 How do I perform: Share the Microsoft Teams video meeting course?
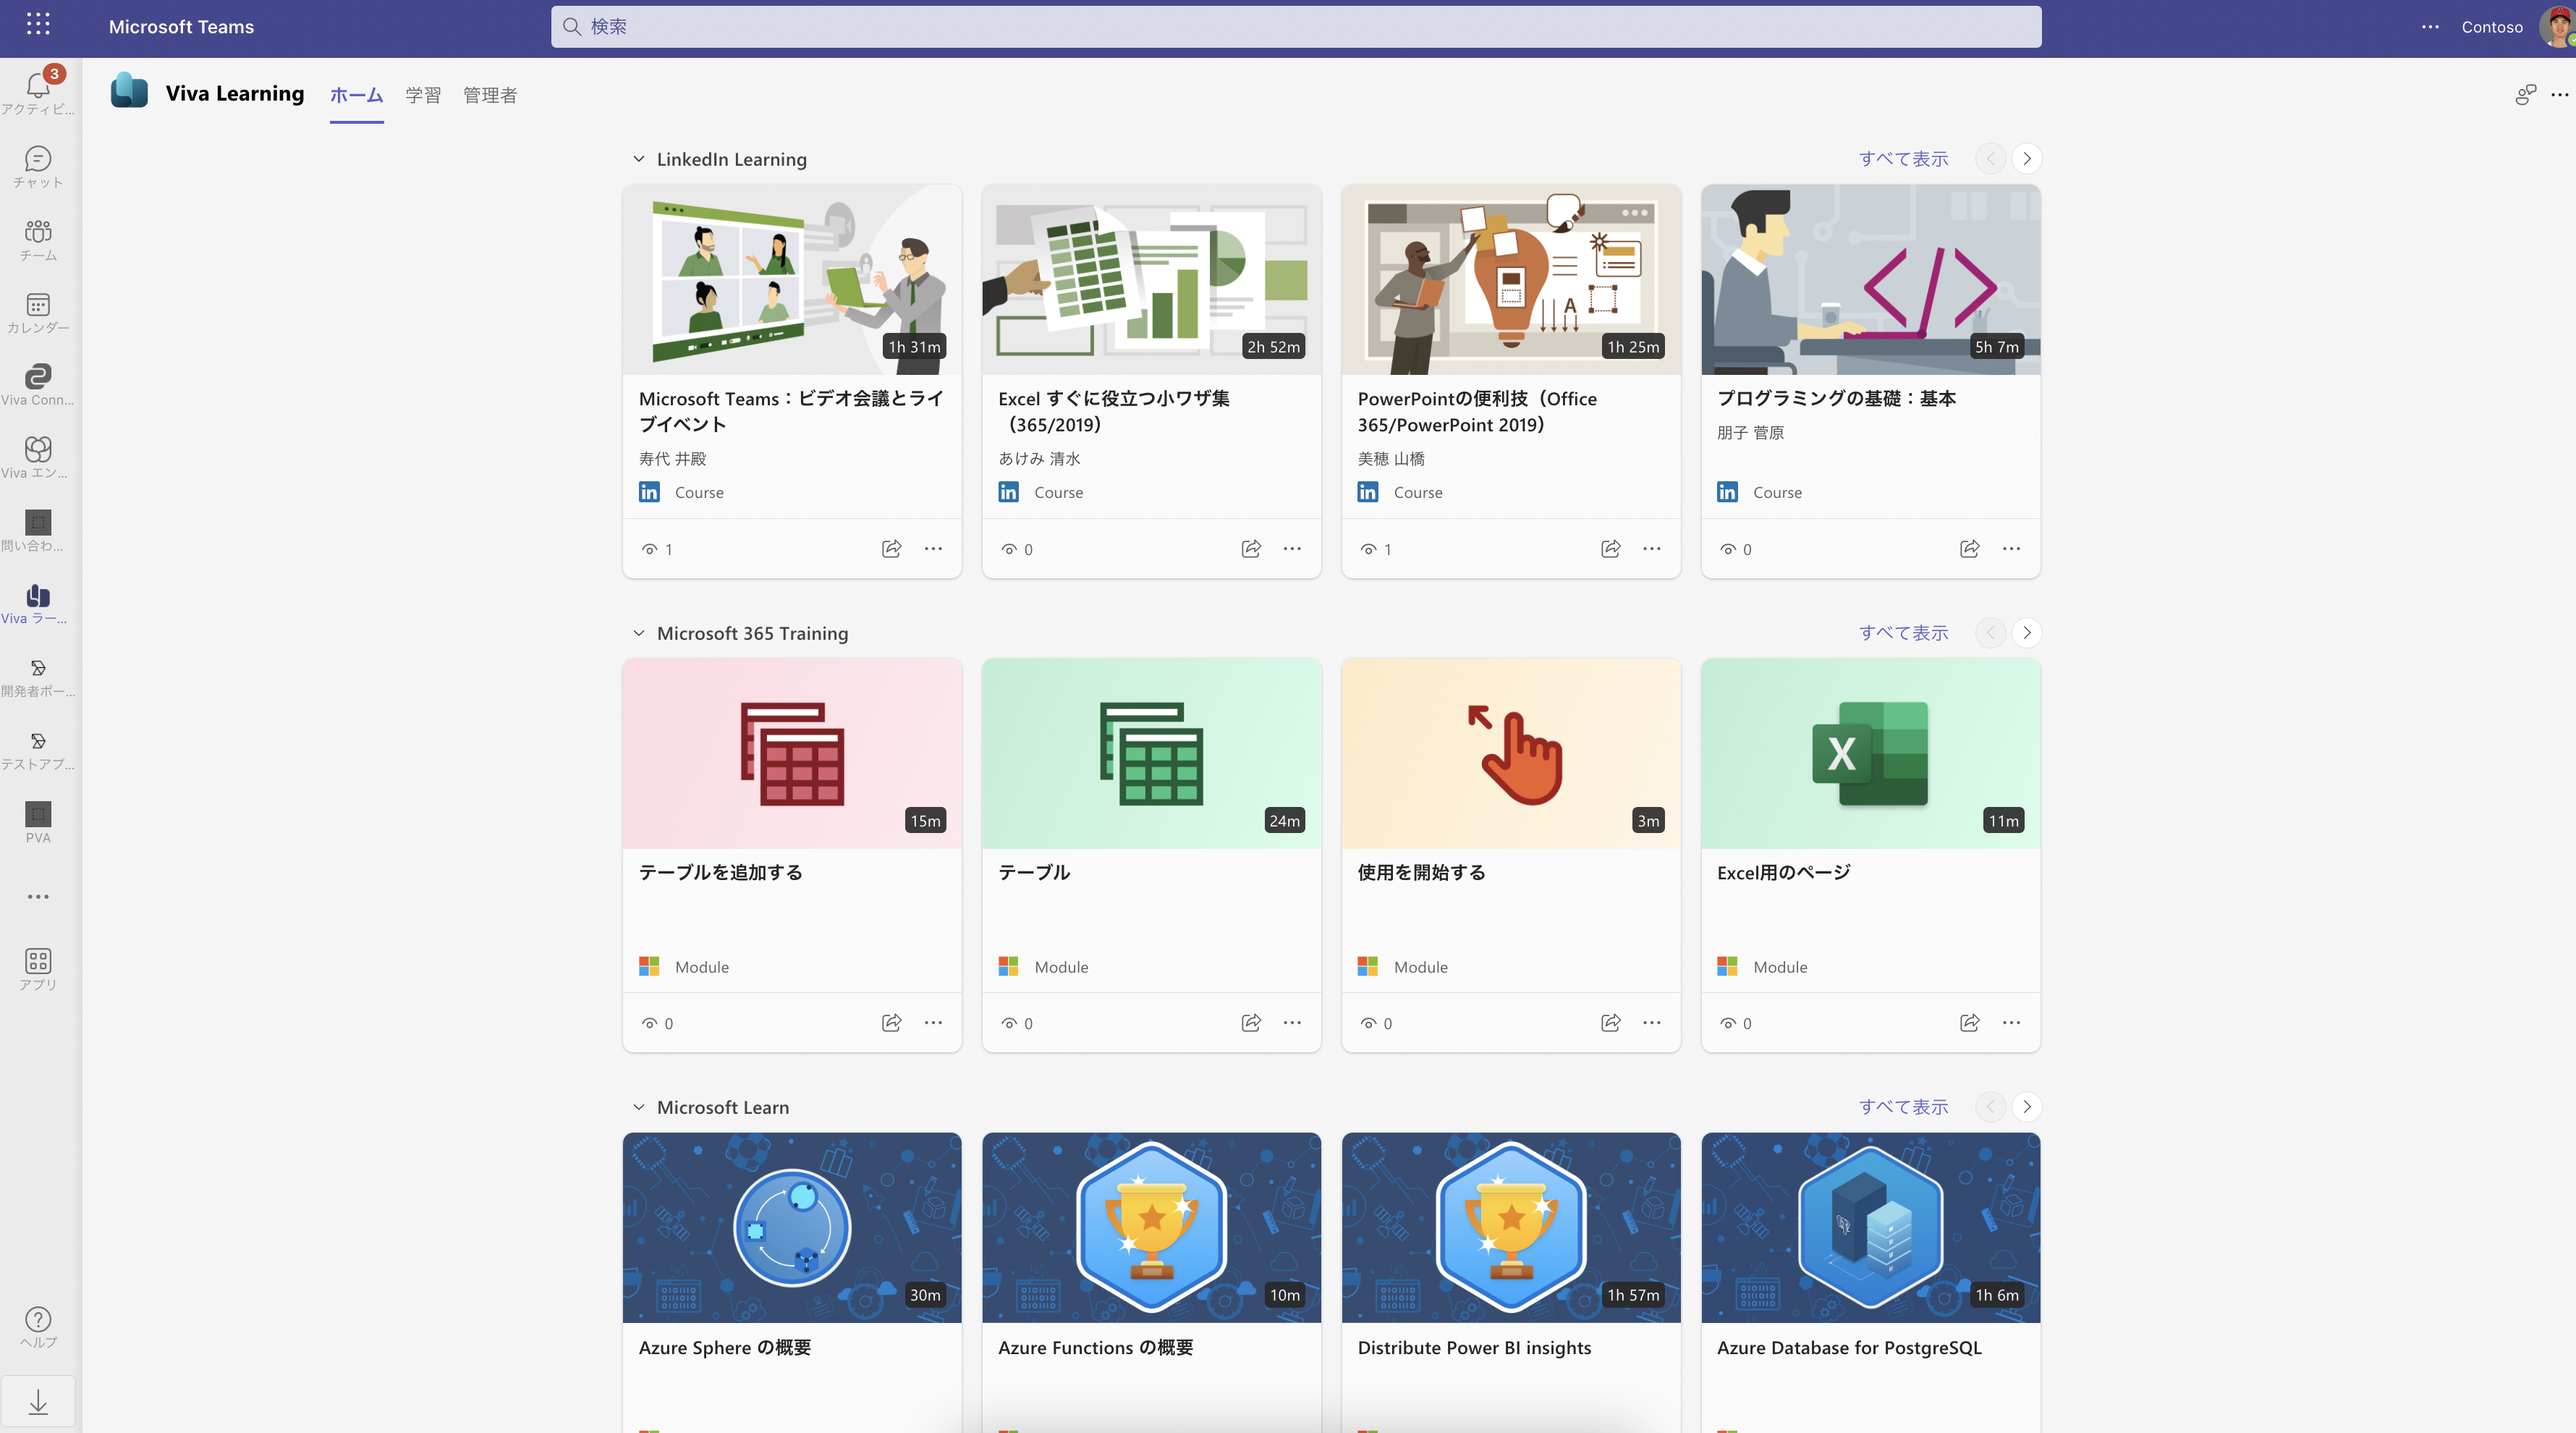[891, 549]
